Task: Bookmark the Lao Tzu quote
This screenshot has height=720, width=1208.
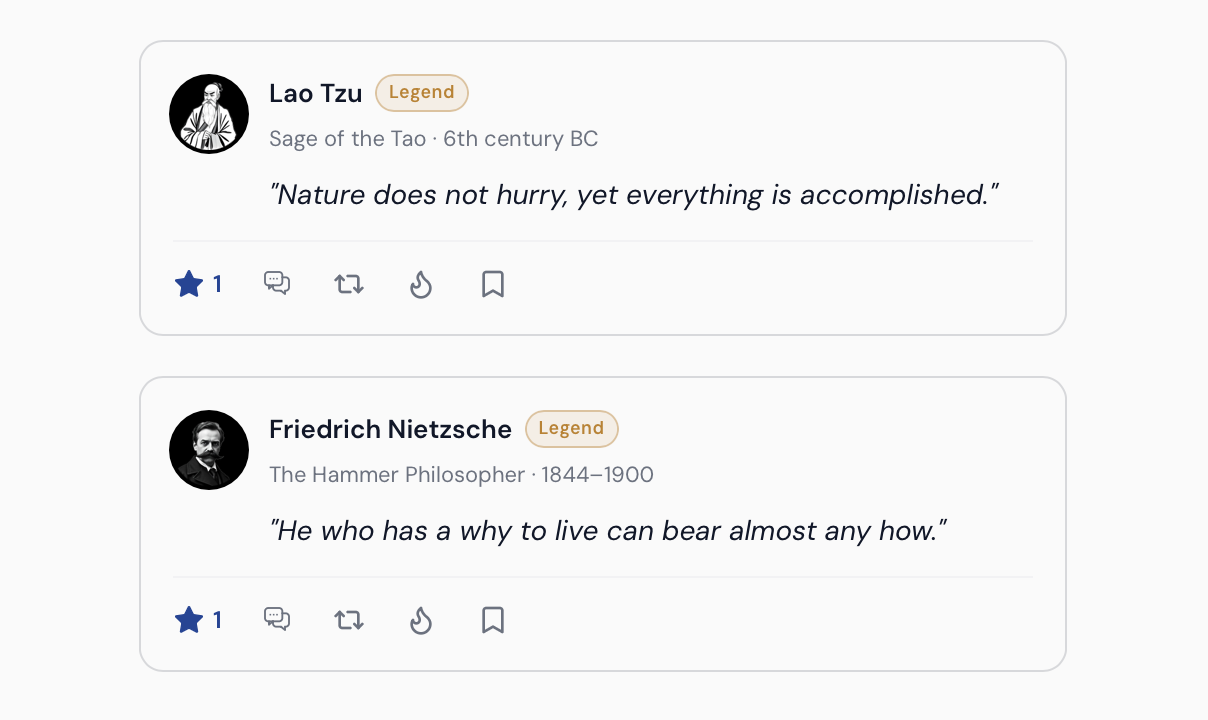Action: (492, 285)
